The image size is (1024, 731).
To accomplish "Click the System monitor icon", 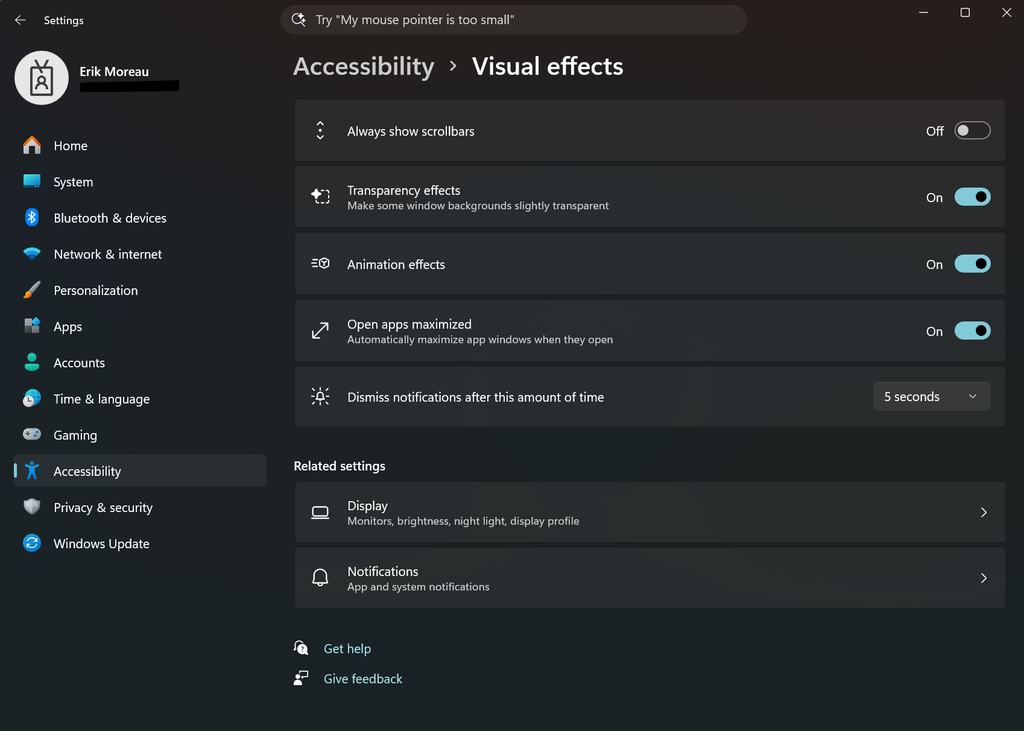I will coord(31,182).
